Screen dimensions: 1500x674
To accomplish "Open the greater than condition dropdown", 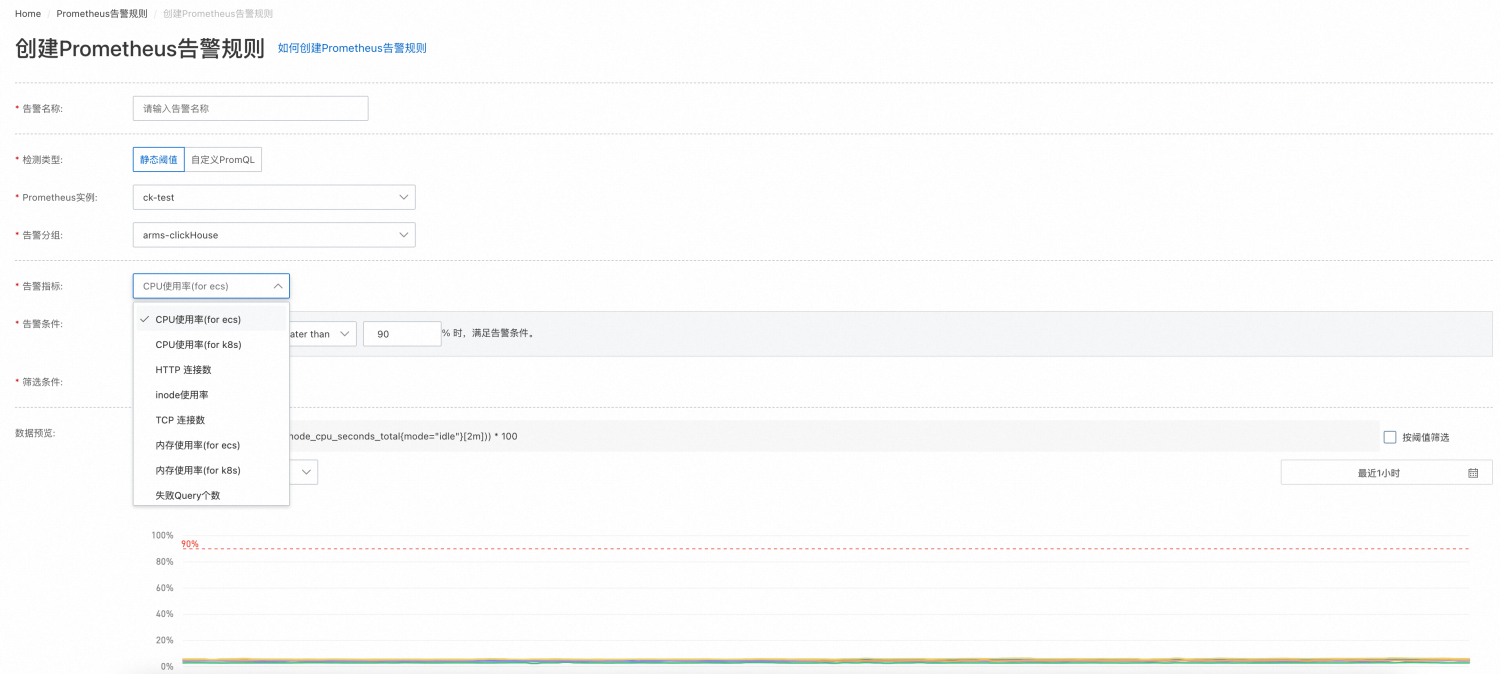I will pyautogui.click(x=322, y=334).
